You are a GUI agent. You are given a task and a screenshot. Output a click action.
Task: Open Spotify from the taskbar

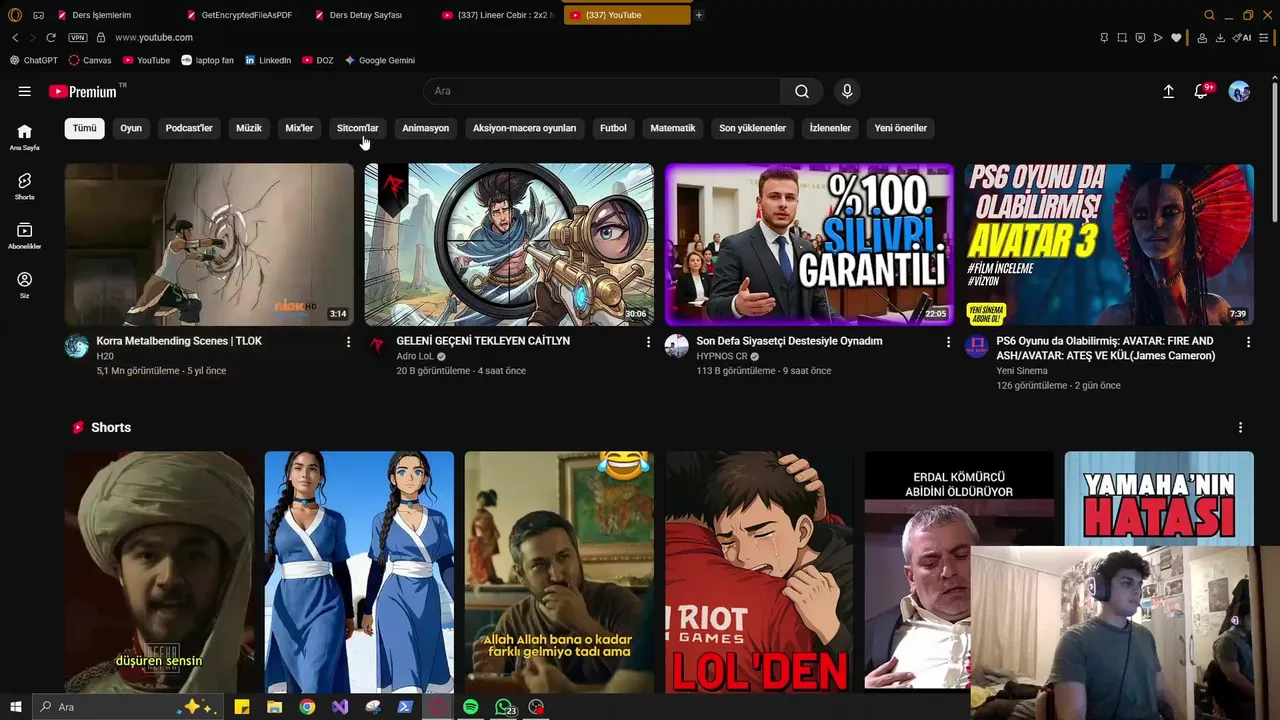pos(471,707)
